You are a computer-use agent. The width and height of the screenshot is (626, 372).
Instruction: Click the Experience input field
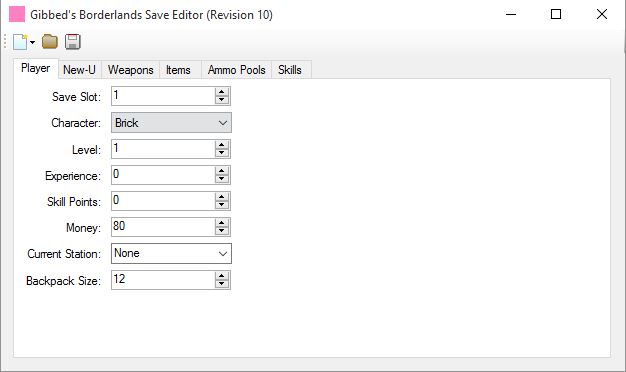(163, 175)
